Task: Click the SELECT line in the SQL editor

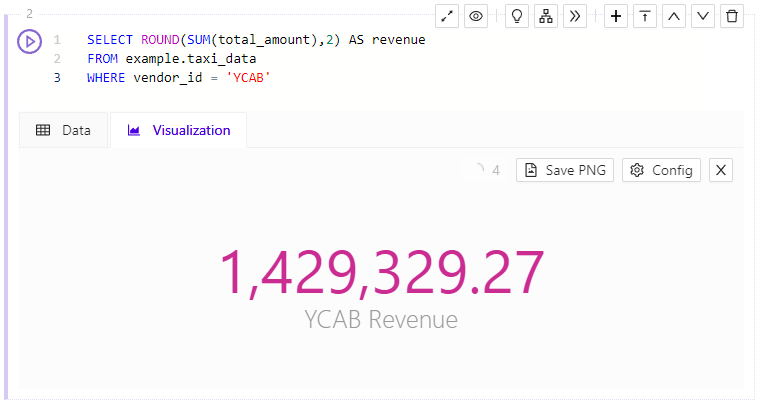Action: coord(256,40)
